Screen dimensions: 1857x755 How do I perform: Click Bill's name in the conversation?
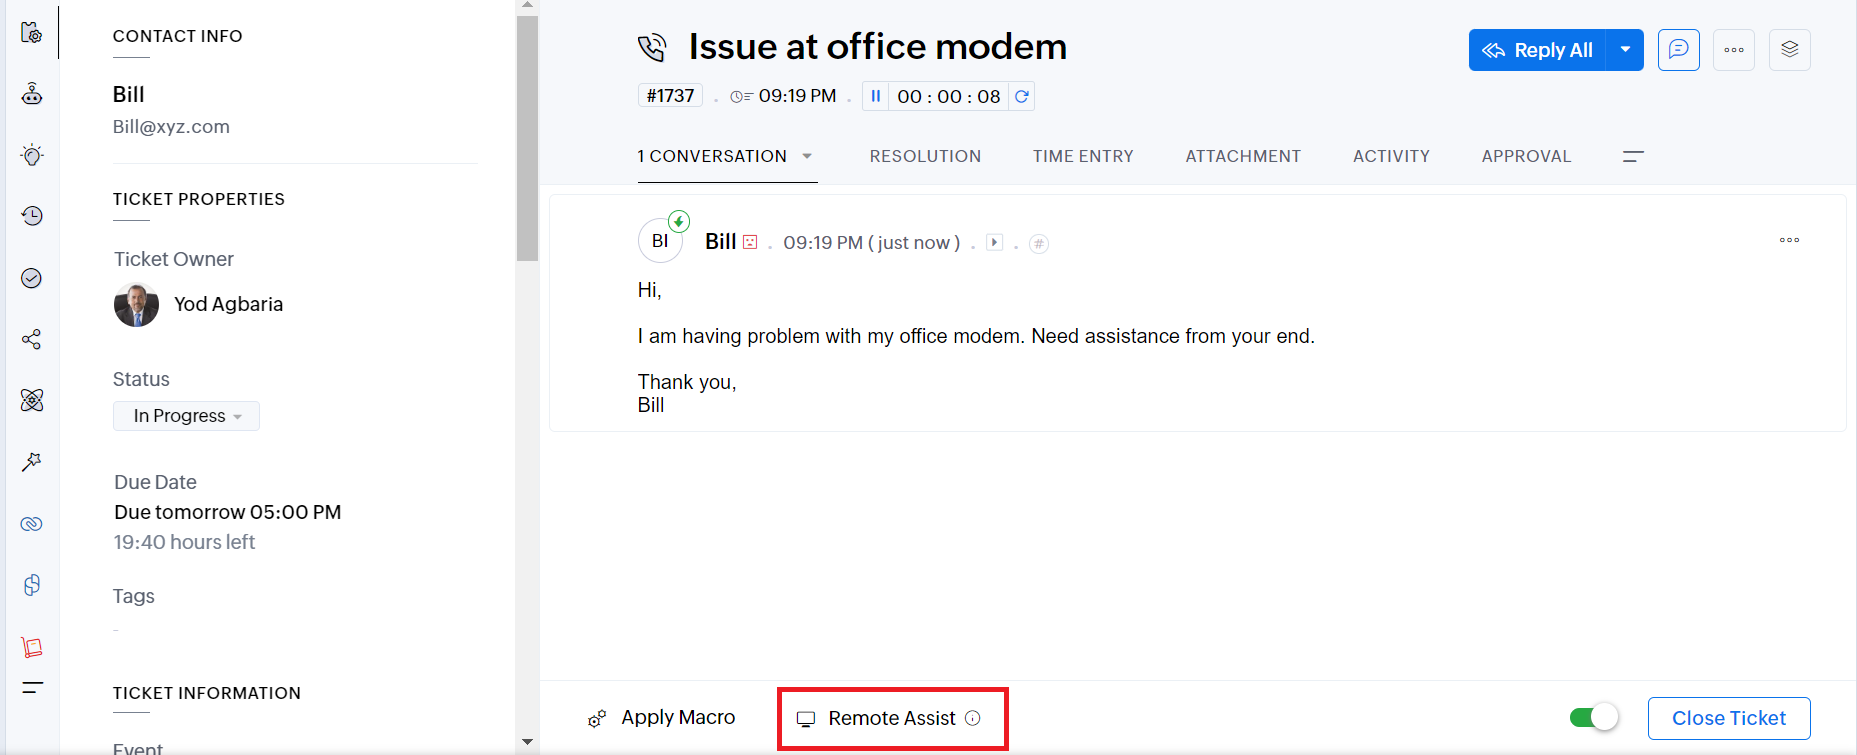click(721, 241)
